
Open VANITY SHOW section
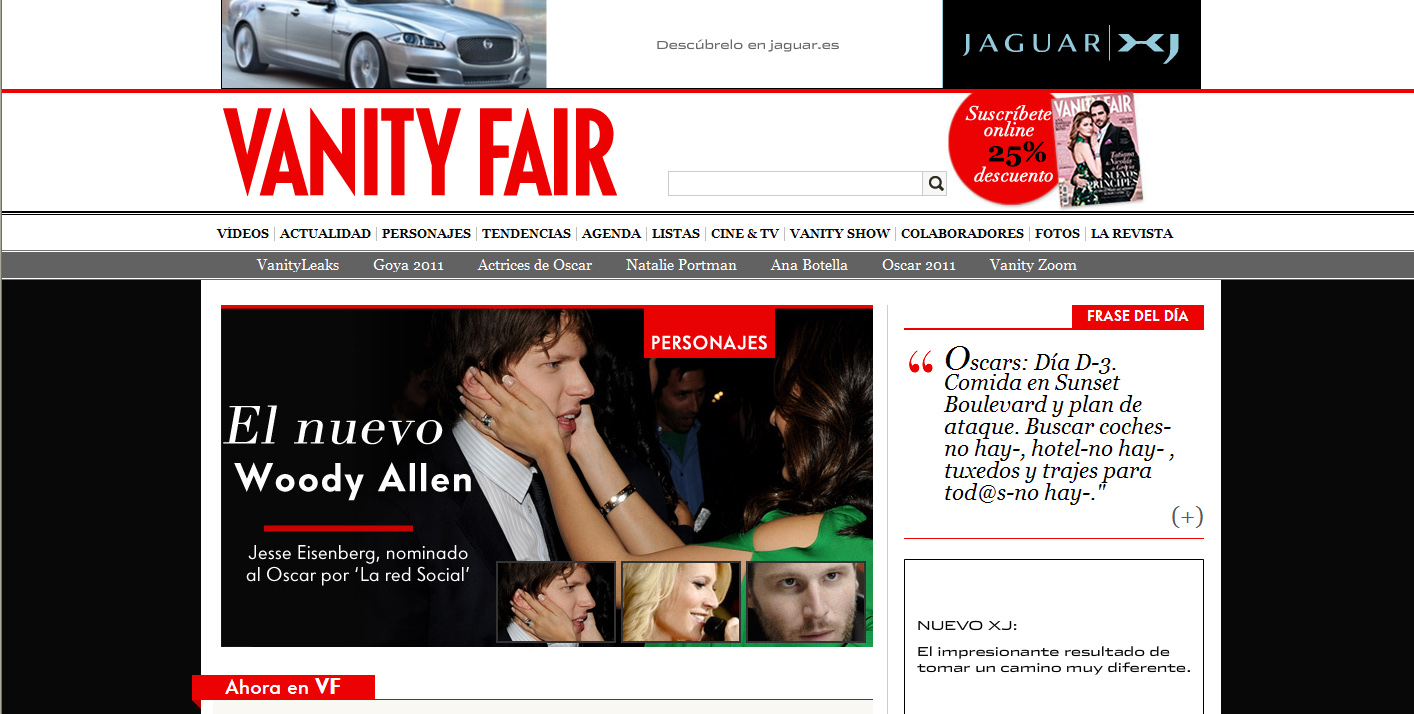(840, 233)
